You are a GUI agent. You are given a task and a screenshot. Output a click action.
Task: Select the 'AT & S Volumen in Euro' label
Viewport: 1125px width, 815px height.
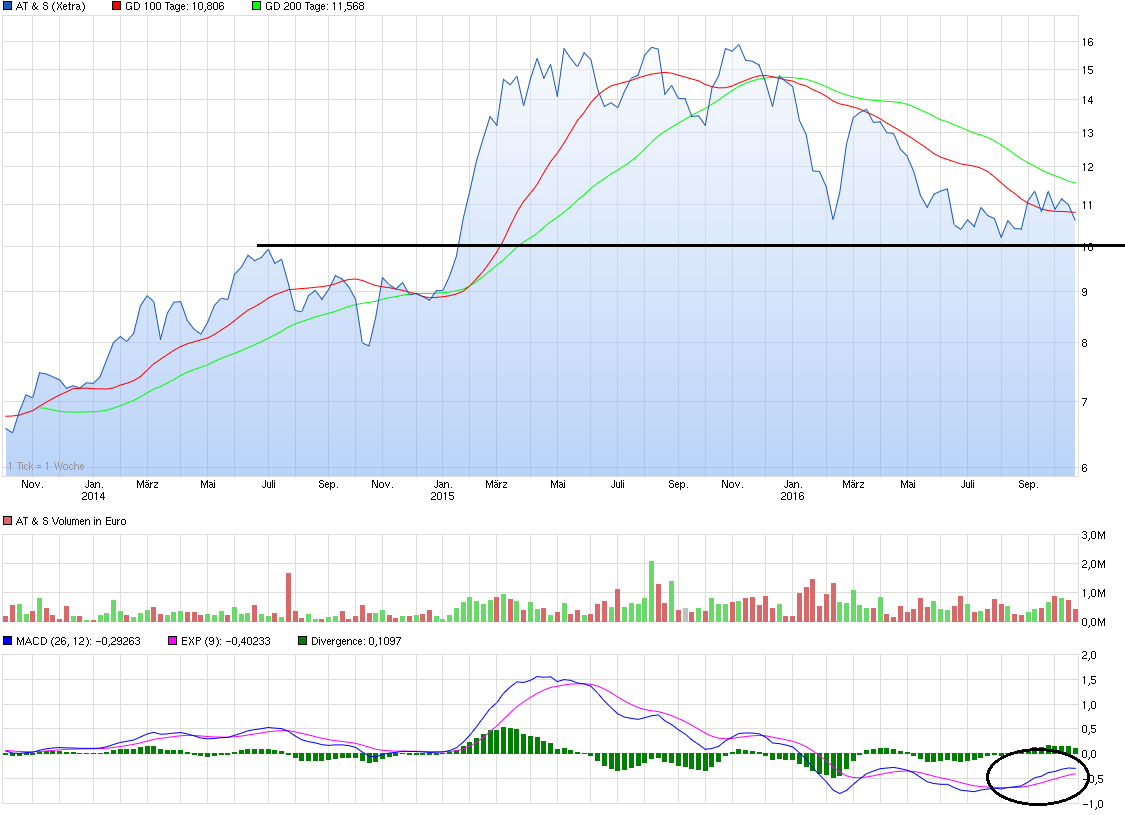click(71, 522)
